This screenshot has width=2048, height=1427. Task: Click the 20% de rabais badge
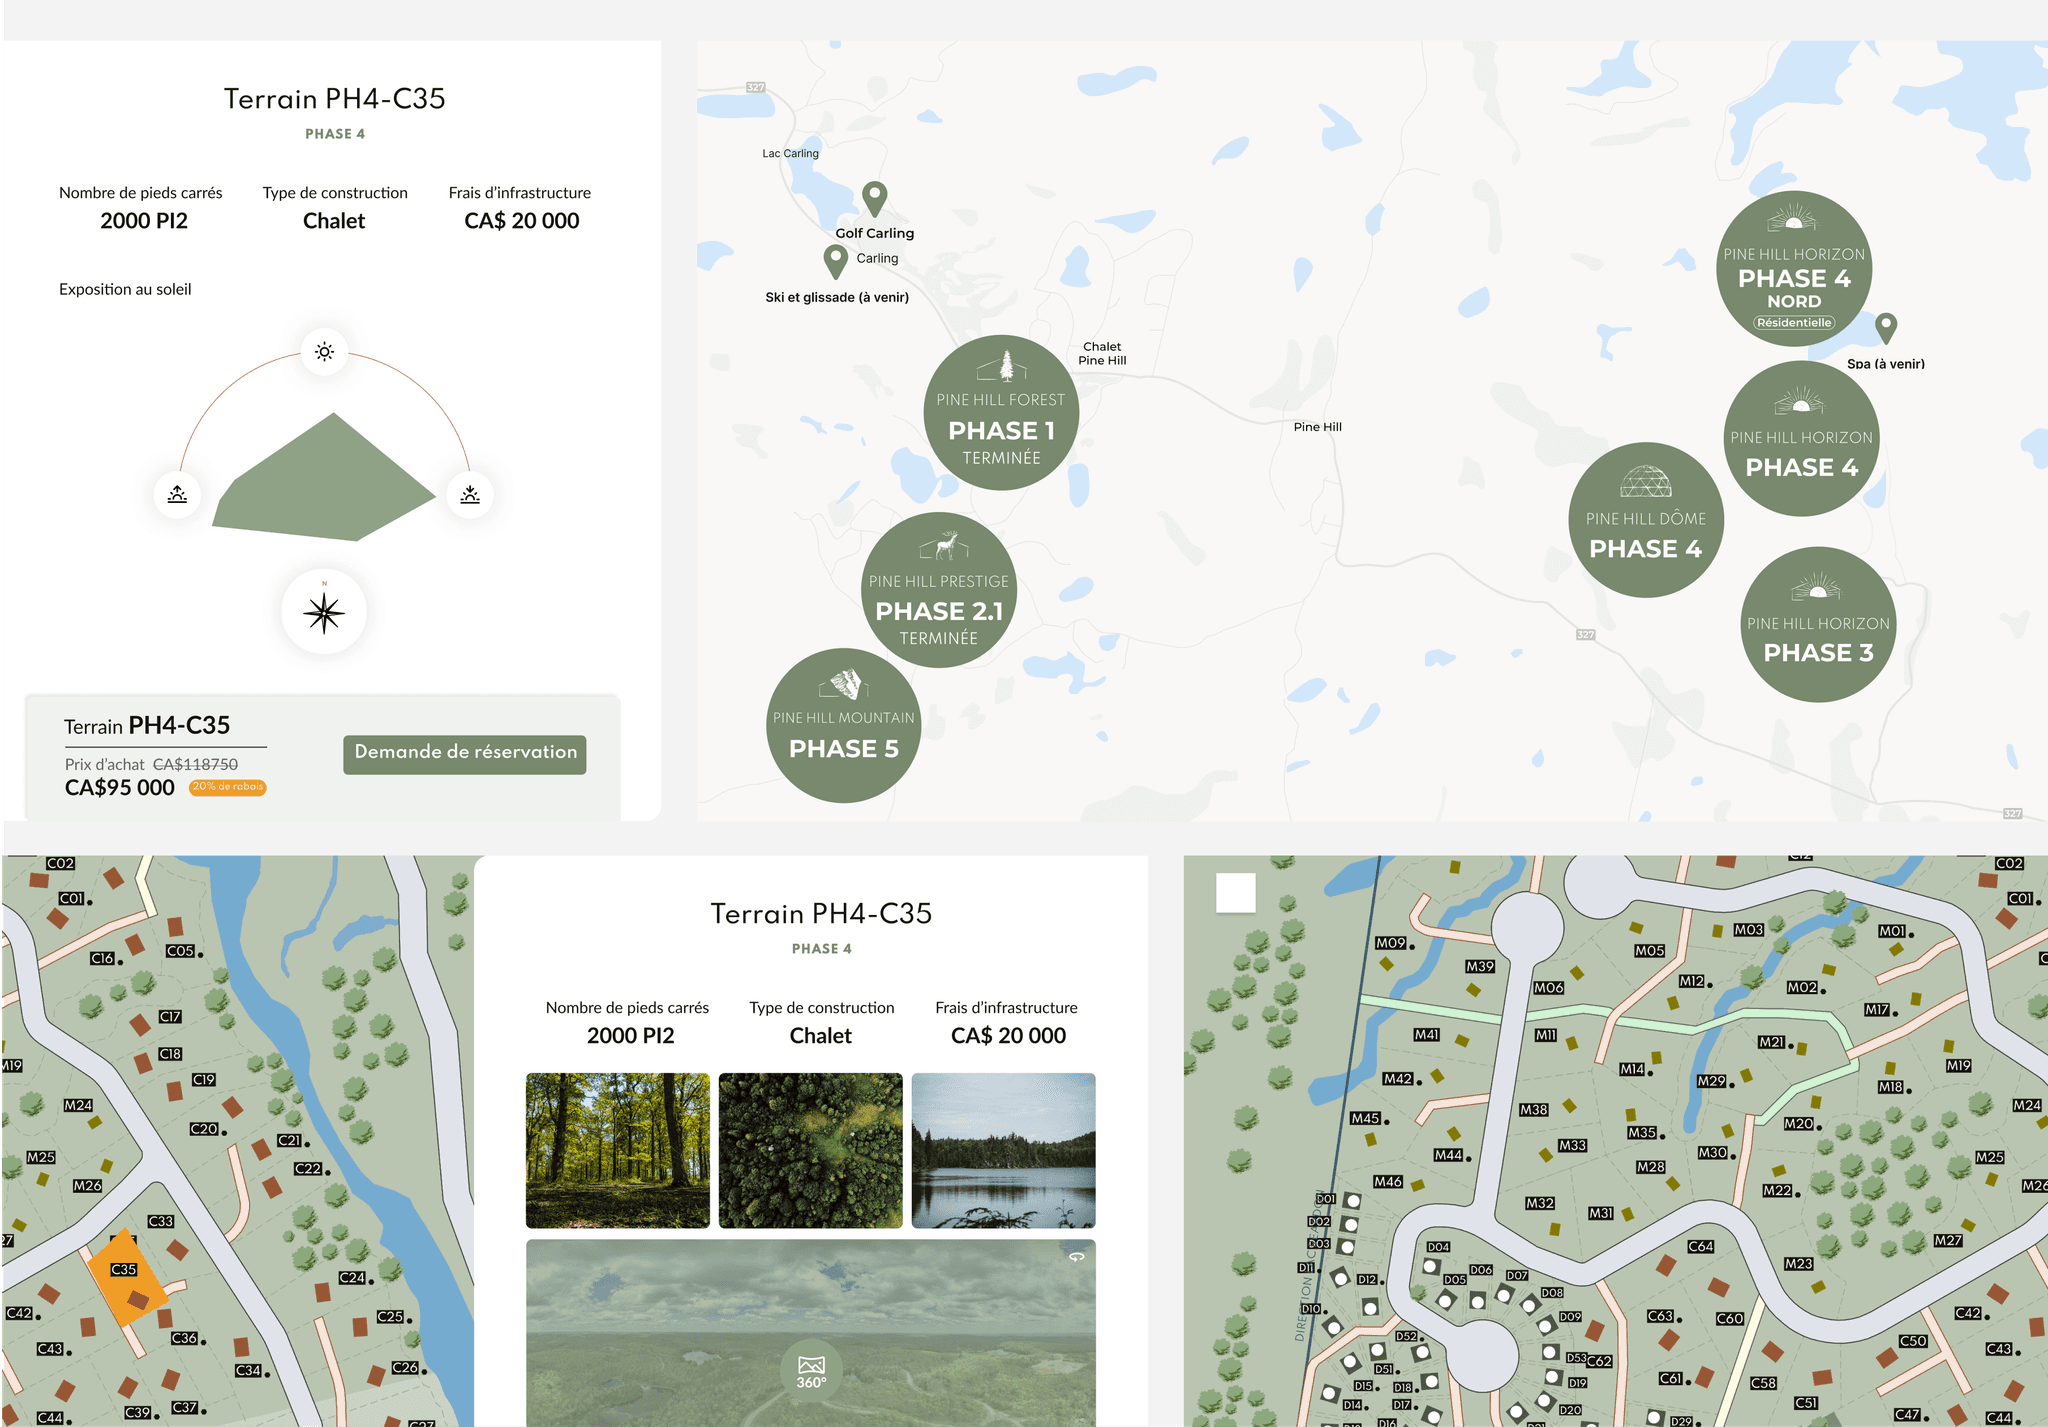point(228,787)
